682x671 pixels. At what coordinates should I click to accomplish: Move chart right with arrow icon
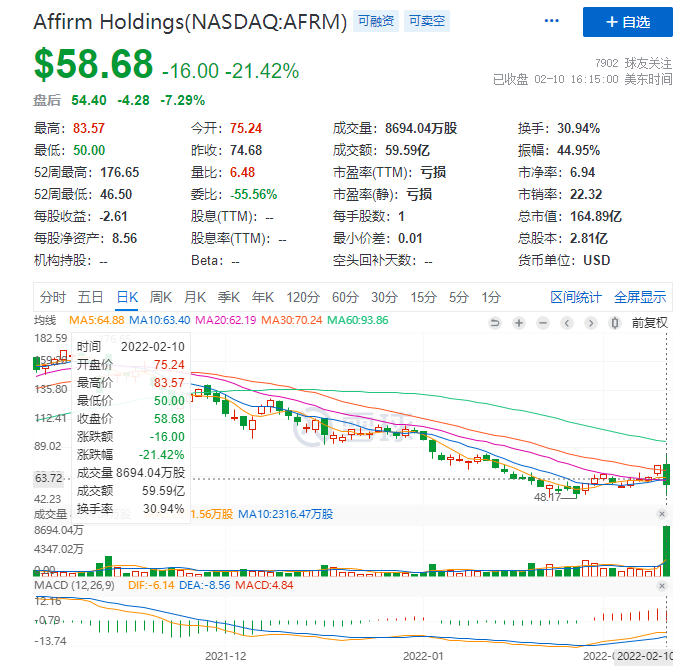pos(590,323)
